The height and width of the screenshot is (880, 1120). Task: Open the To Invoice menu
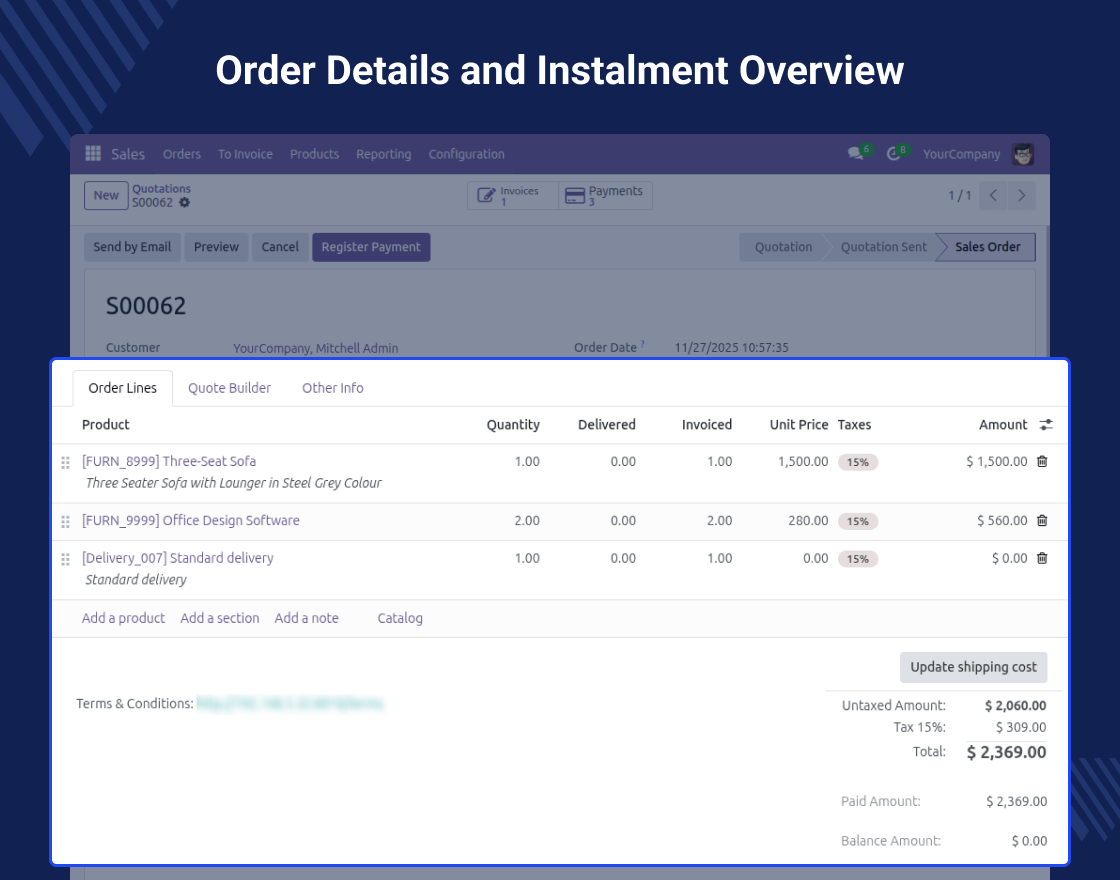click(x=245, y=154)
